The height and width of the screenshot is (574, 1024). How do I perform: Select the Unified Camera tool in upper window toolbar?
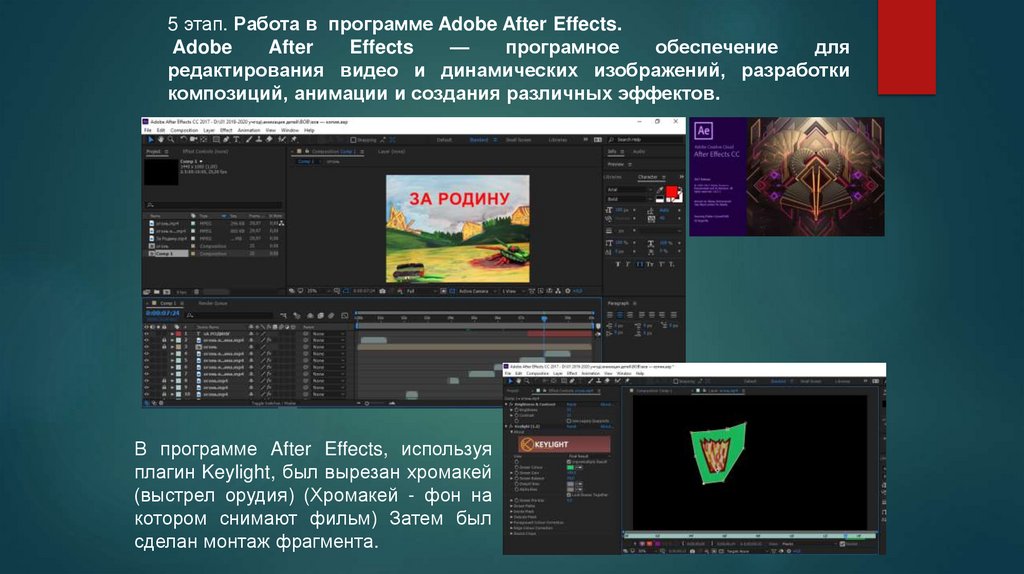tap(193, 140)
